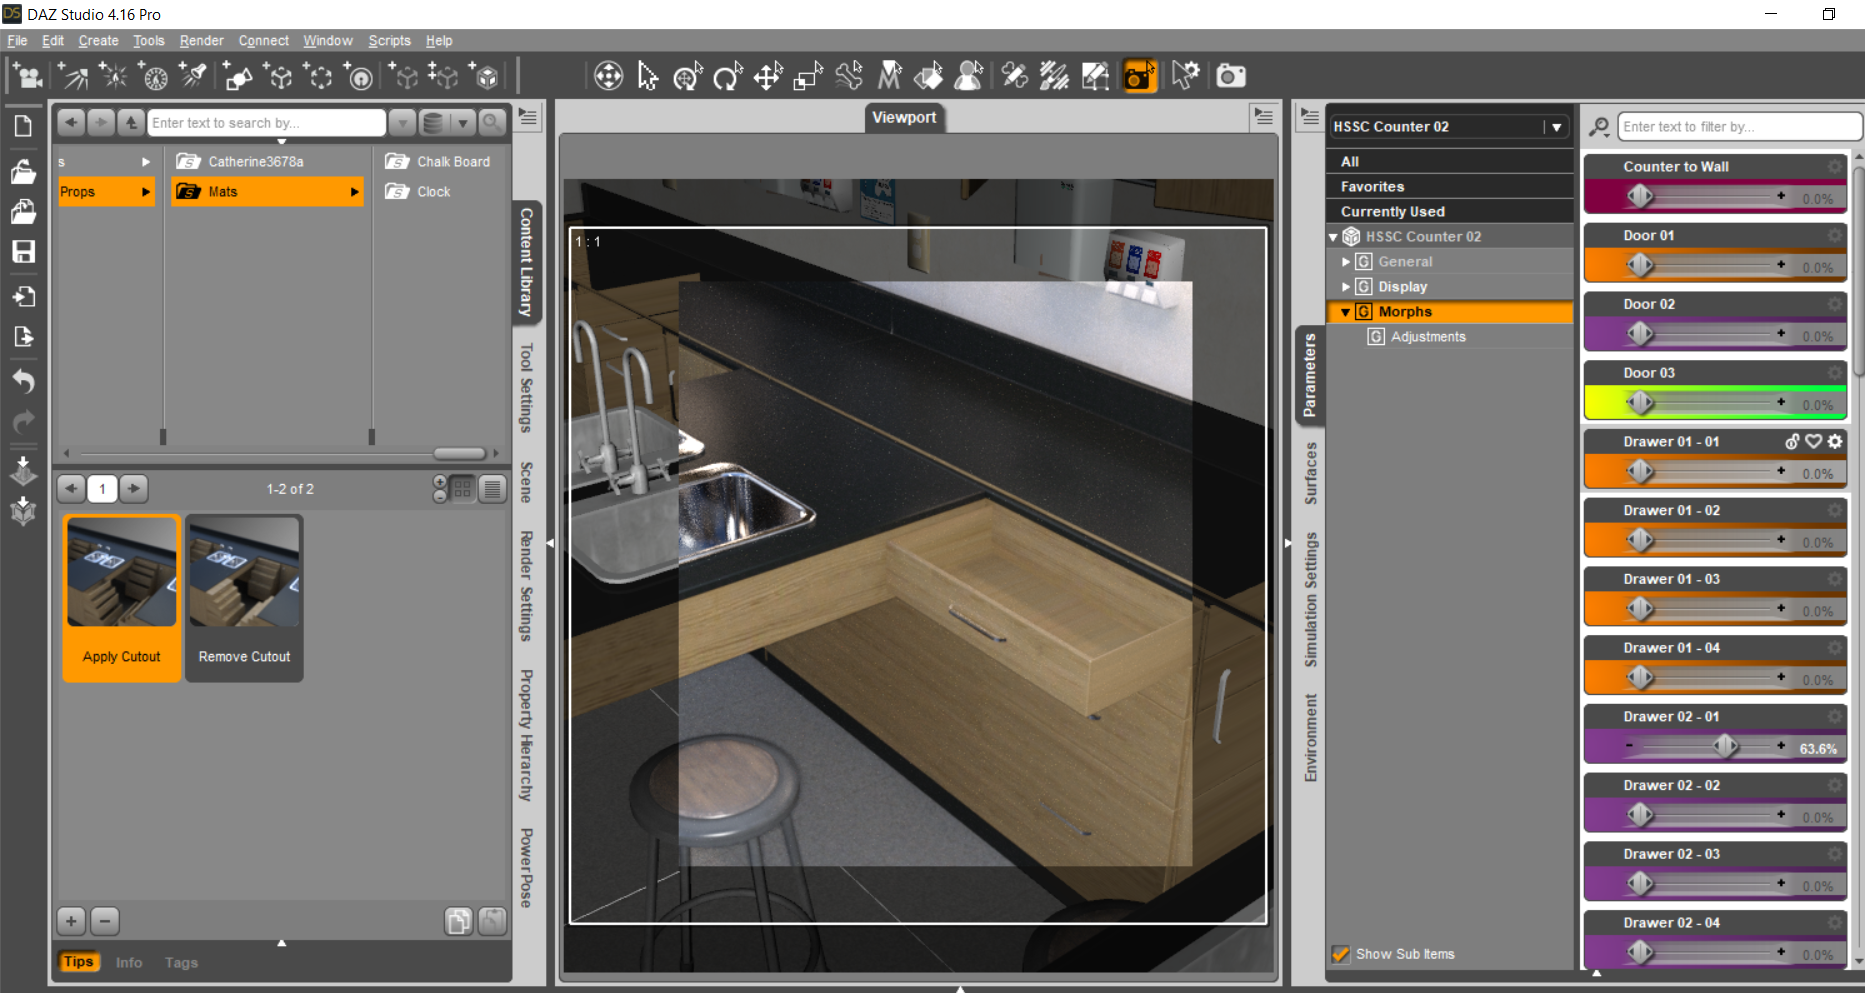Viewport: 1865px width, 993px height.
Task: Select the Adjustments subgroup
Action: coord(1428,337)
